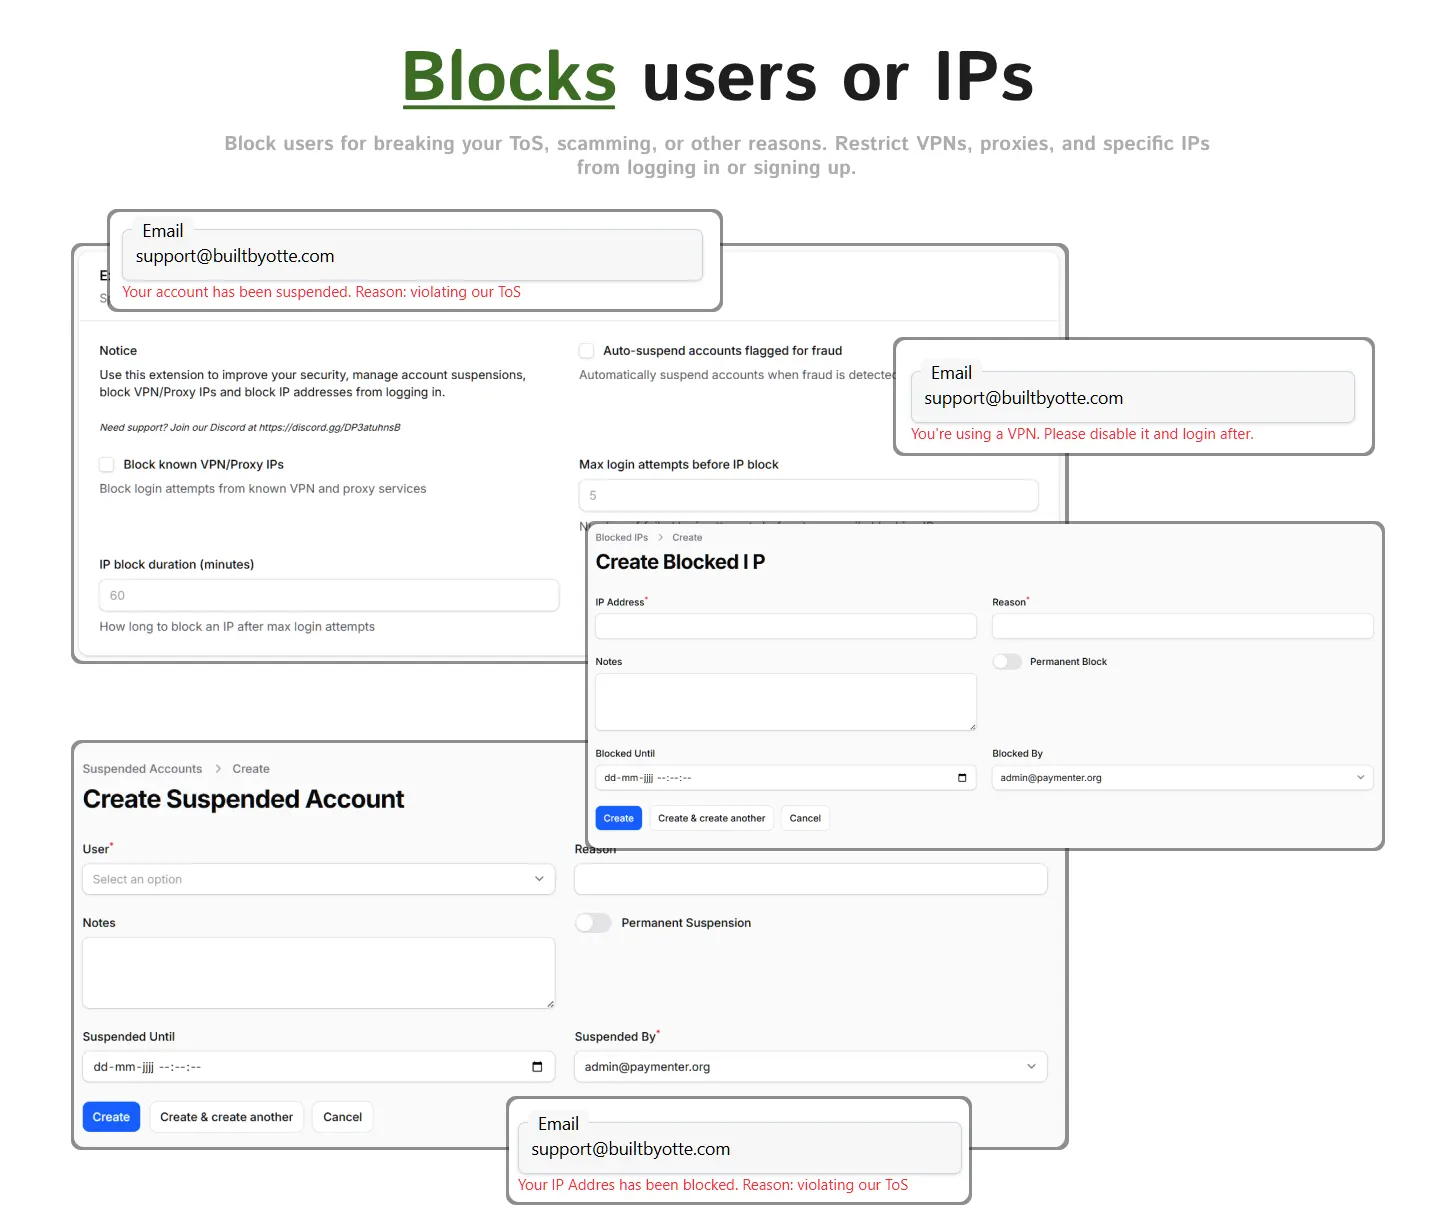1440x1218 pixels.
Task: Enable Auto-suspend accounts flagged for fraud
Action: (587, 351)
